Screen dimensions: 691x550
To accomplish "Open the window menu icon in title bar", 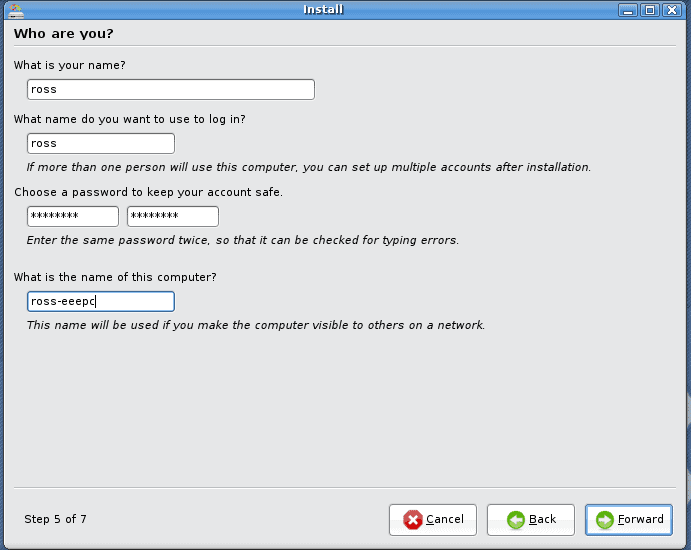I will coord(14,10).
